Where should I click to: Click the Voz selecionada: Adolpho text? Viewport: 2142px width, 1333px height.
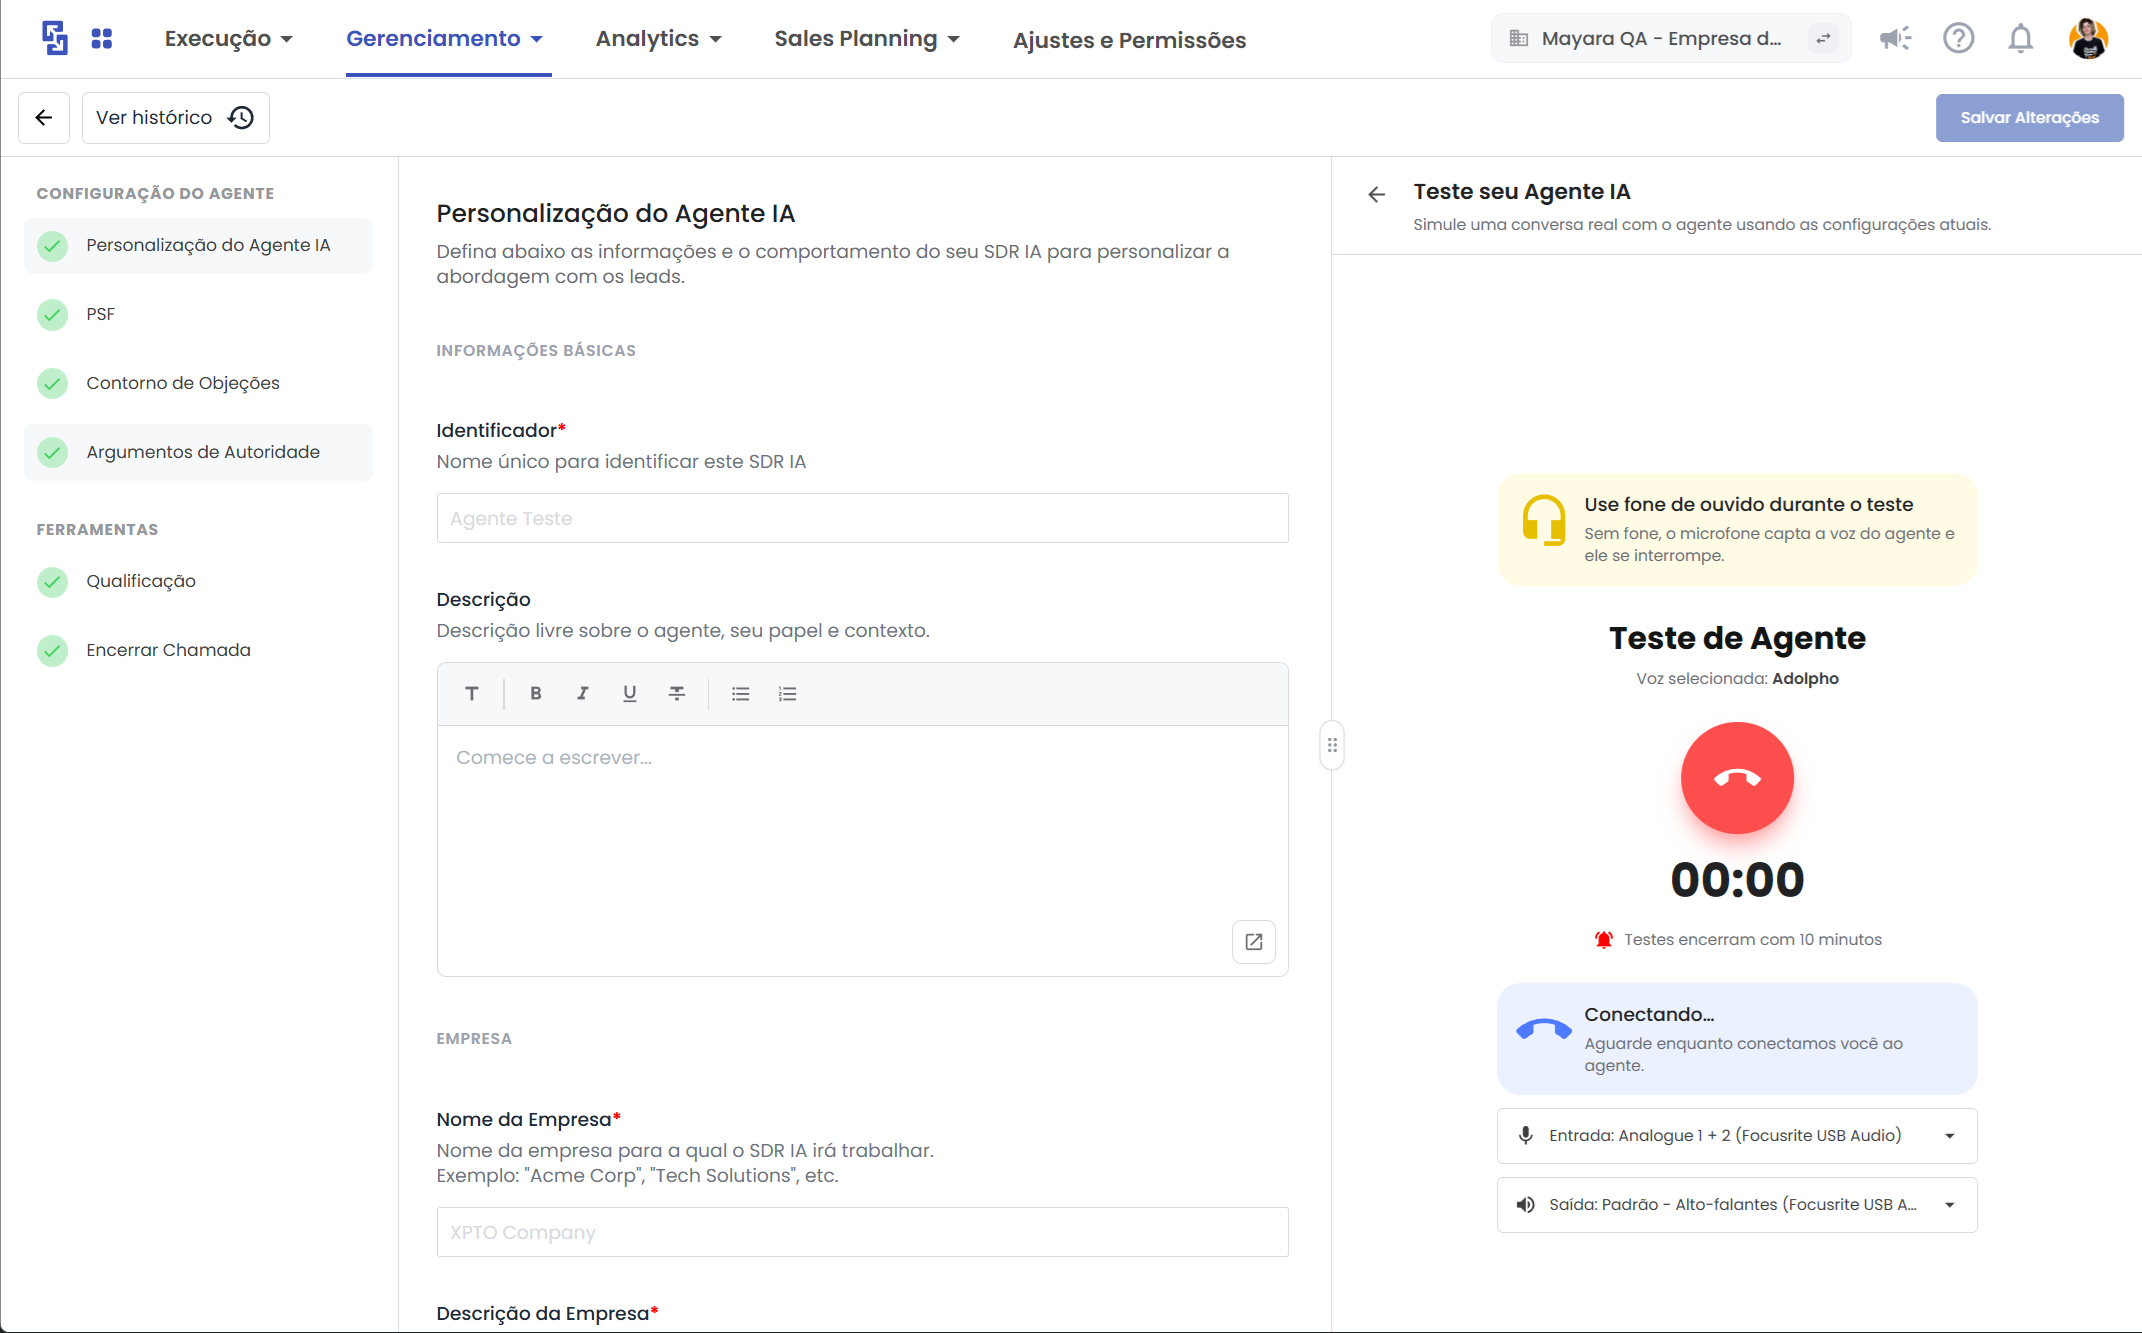point(1737,679)
